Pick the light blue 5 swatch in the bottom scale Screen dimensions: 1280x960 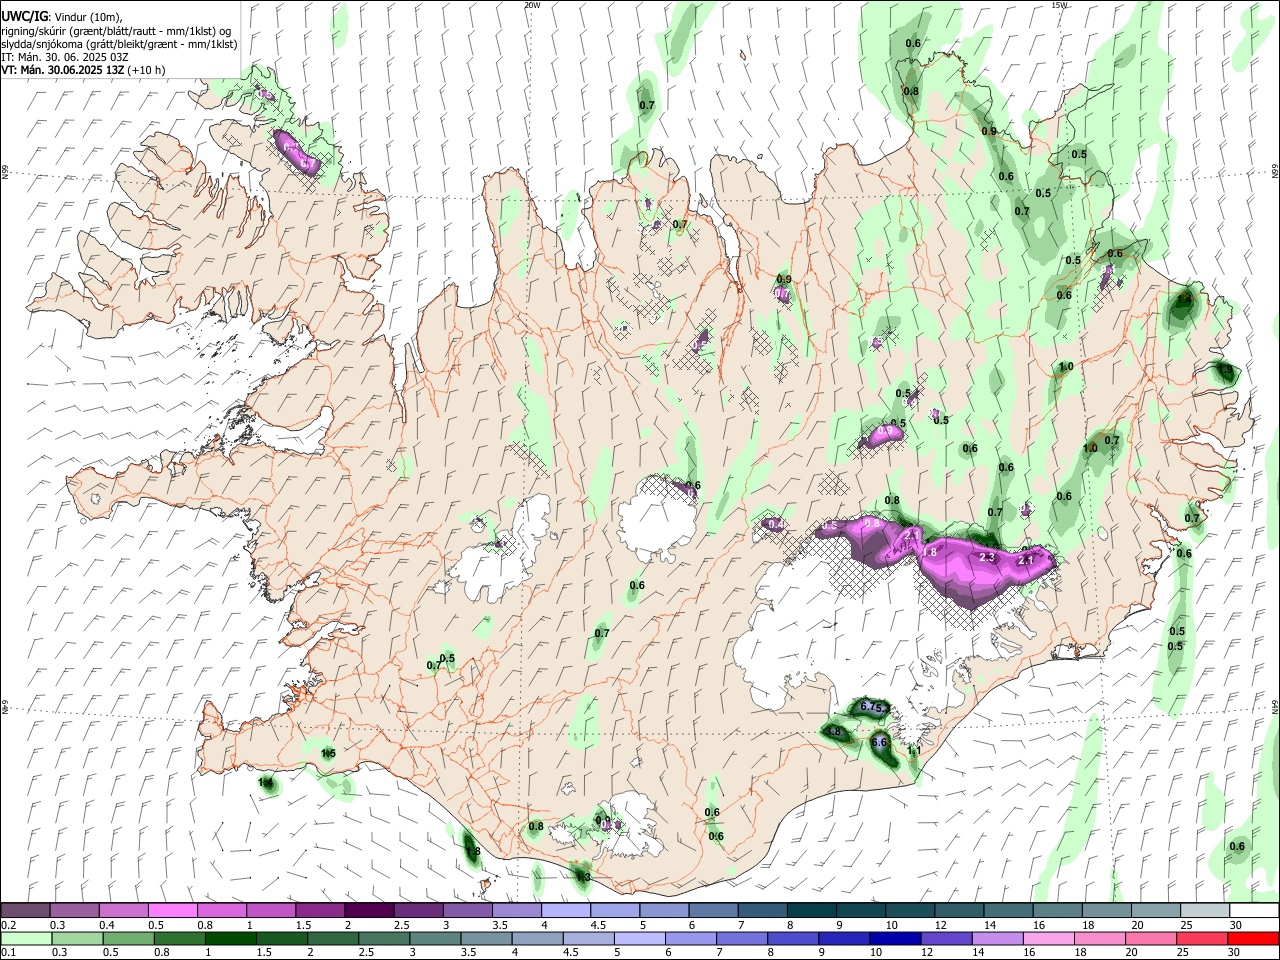pos(638,938)
